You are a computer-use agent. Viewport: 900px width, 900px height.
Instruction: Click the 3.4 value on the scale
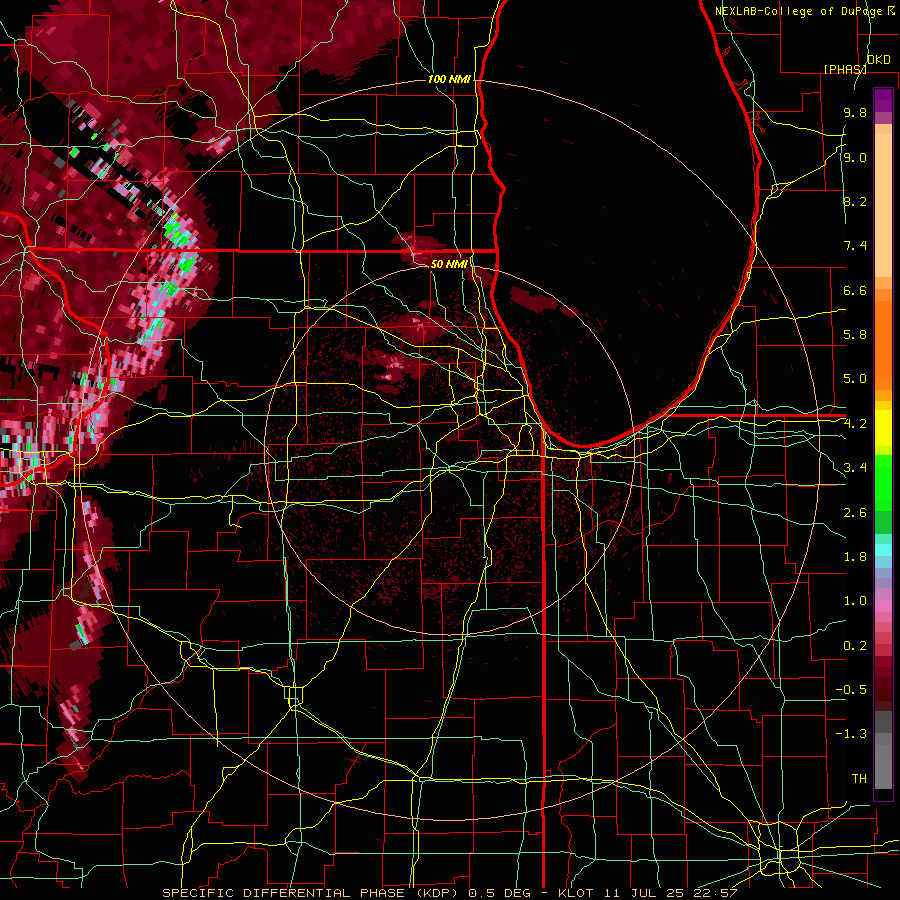point(855,468)
